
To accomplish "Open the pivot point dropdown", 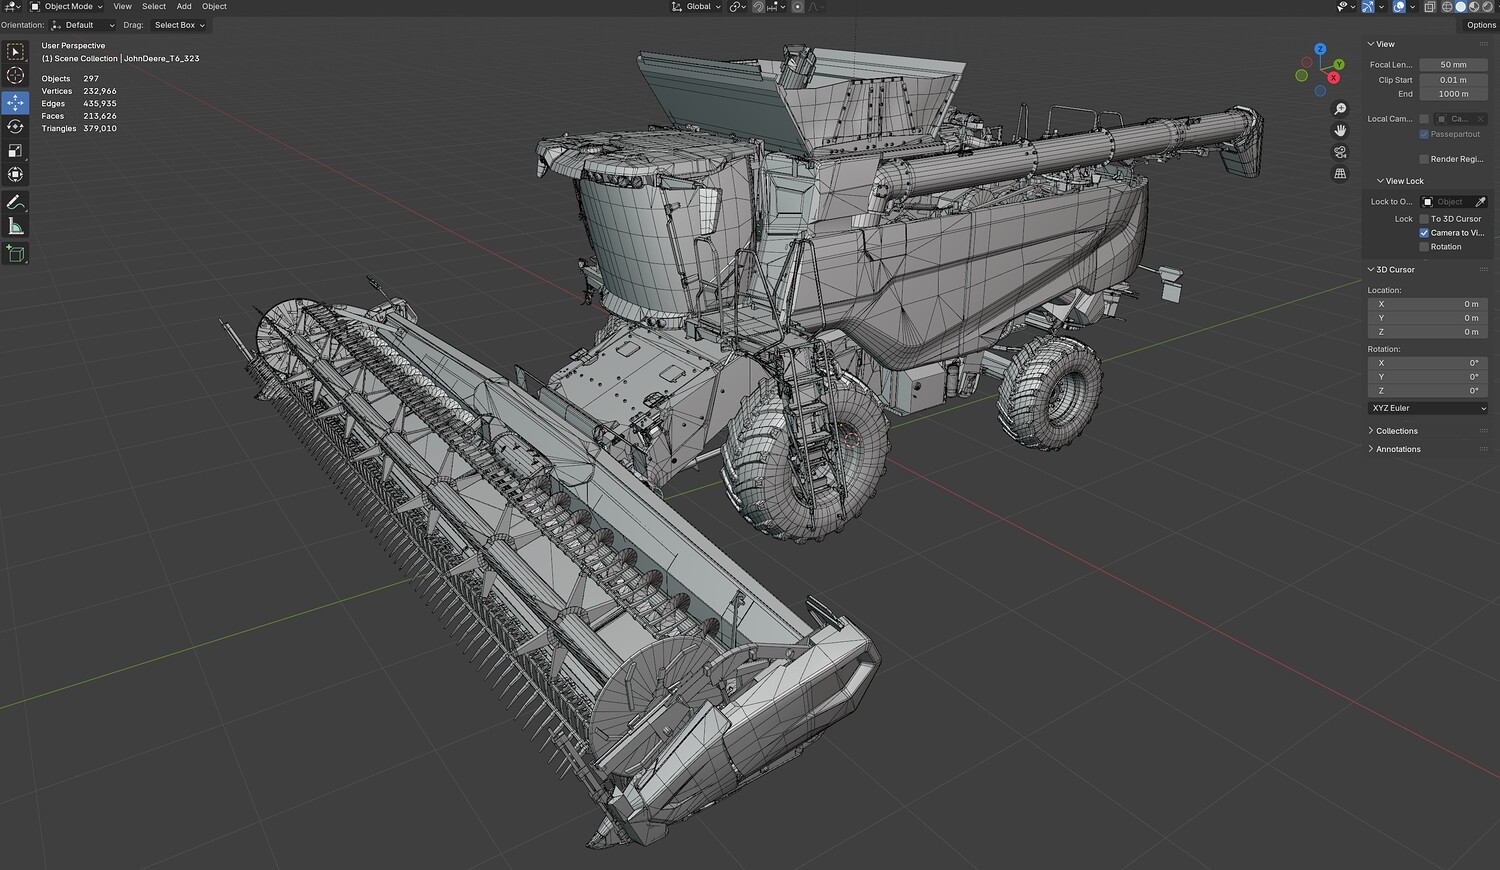I will (x=738, y=7).
